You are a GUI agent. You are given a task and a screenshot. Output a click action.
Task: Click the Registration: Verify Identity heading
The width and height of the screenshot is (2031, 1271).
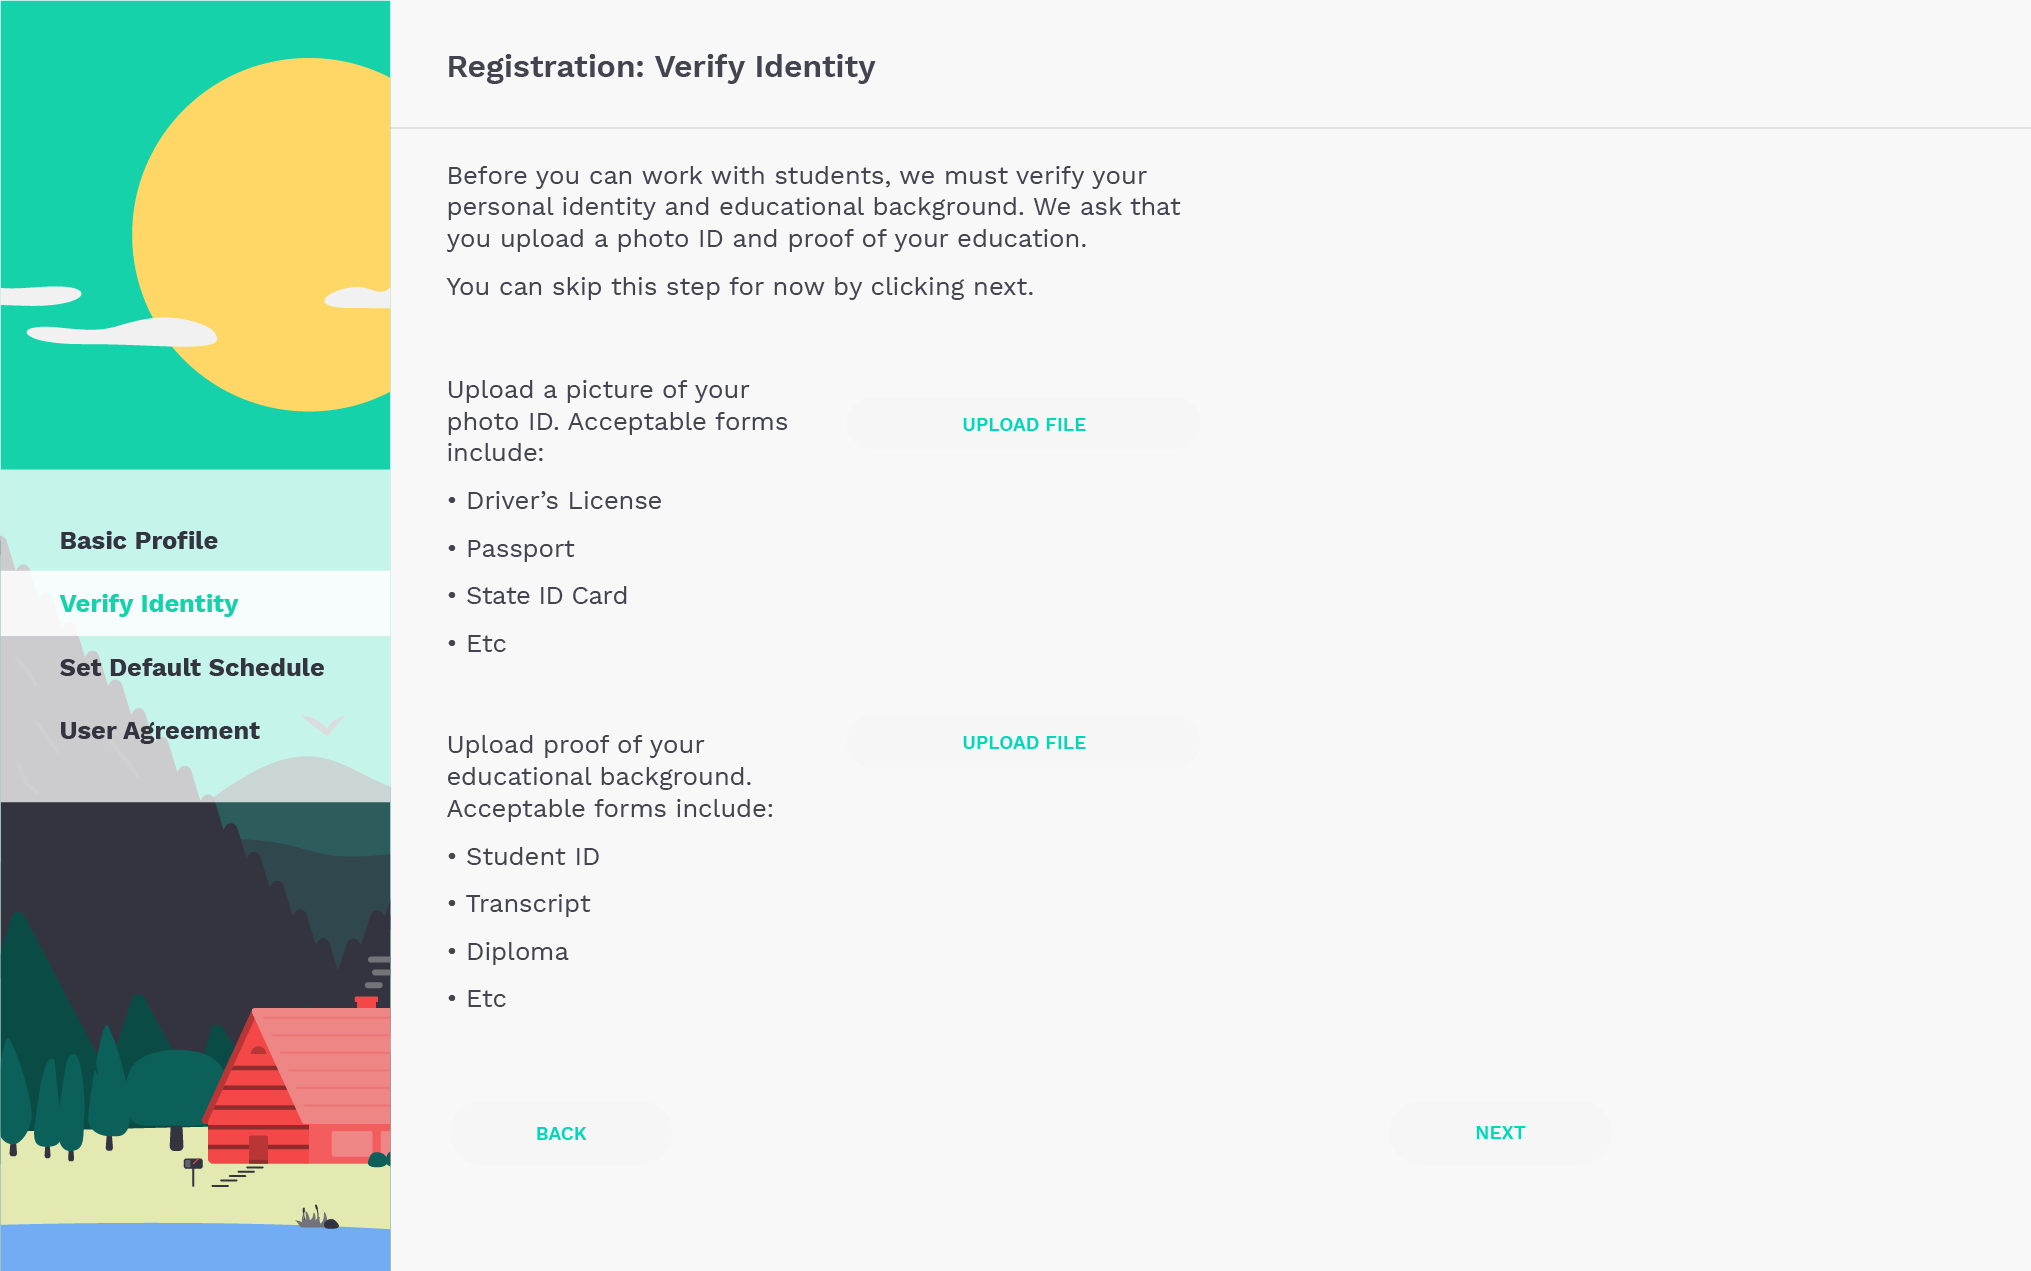pos(661,66)
